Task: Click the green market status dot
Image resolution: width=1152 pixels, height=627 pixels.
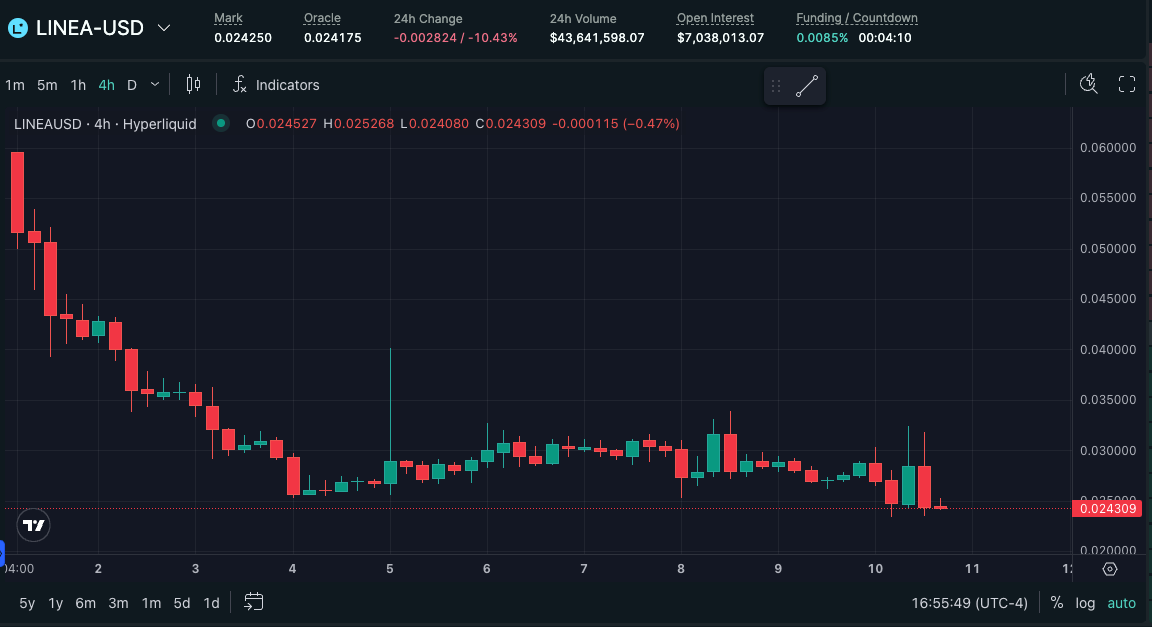Action: [x=220, y=123]
